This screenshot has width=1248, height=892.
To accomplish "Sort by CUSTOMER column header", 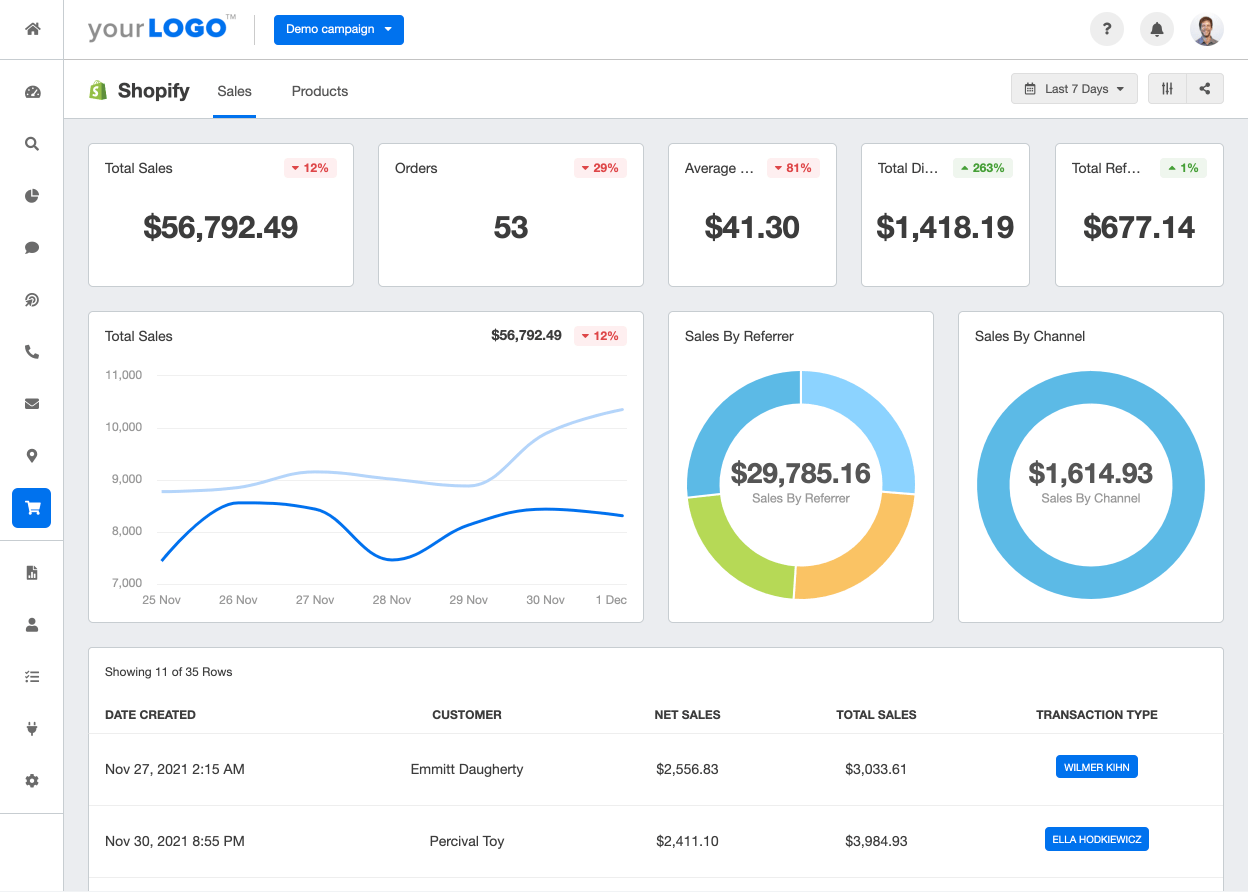I will (467, 715).
